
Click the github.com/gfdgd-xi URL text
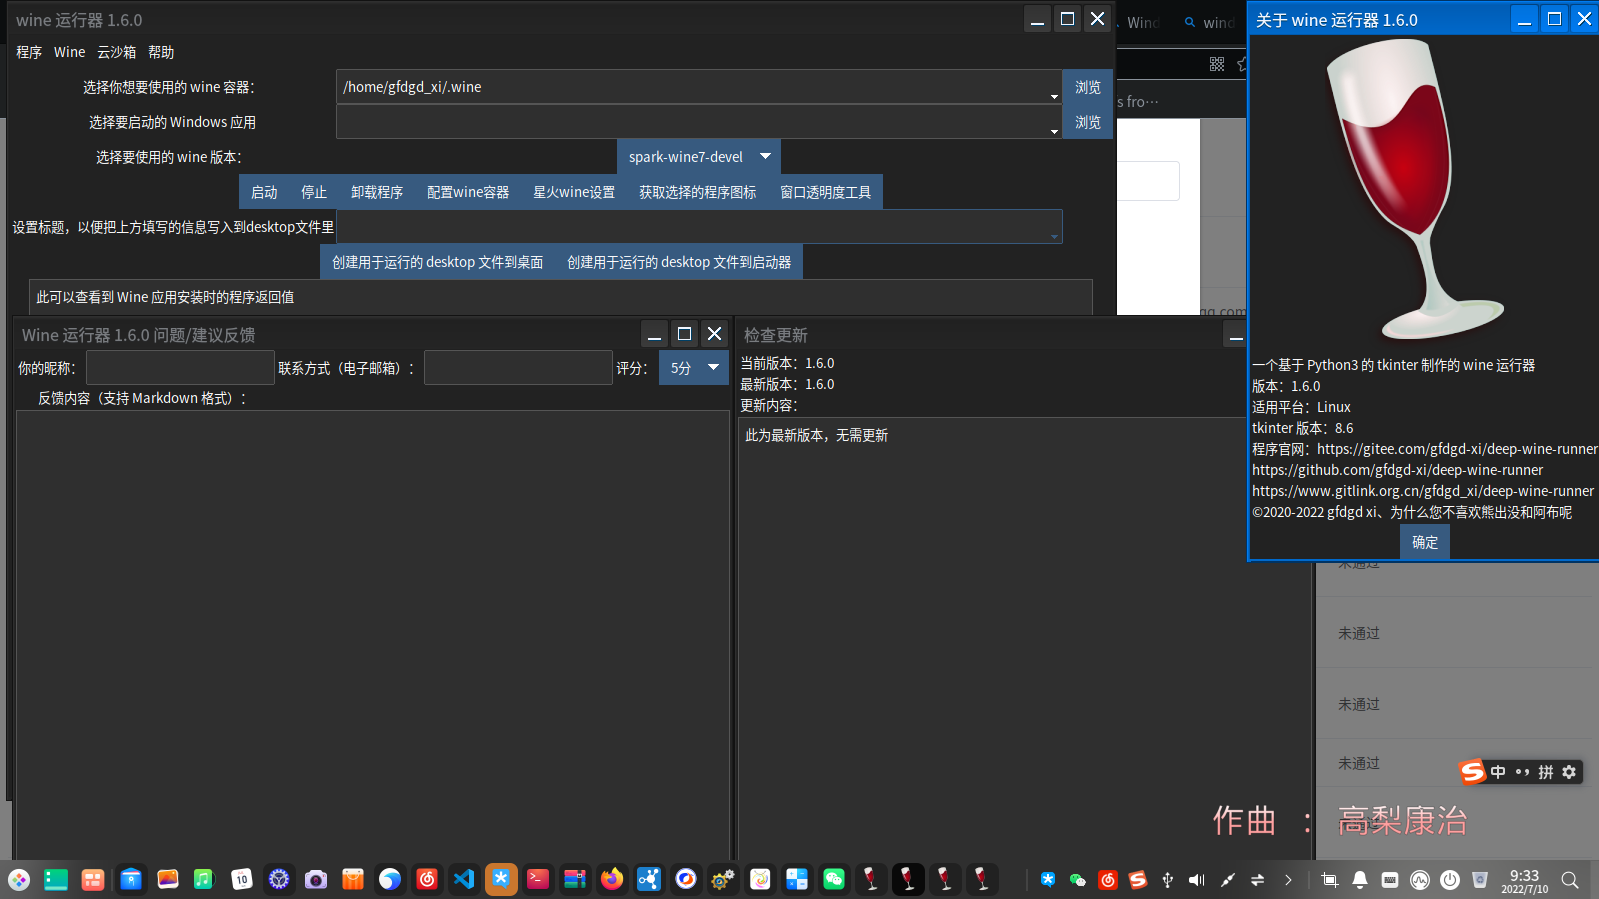pyautogui.click(x=1397, y=470)
